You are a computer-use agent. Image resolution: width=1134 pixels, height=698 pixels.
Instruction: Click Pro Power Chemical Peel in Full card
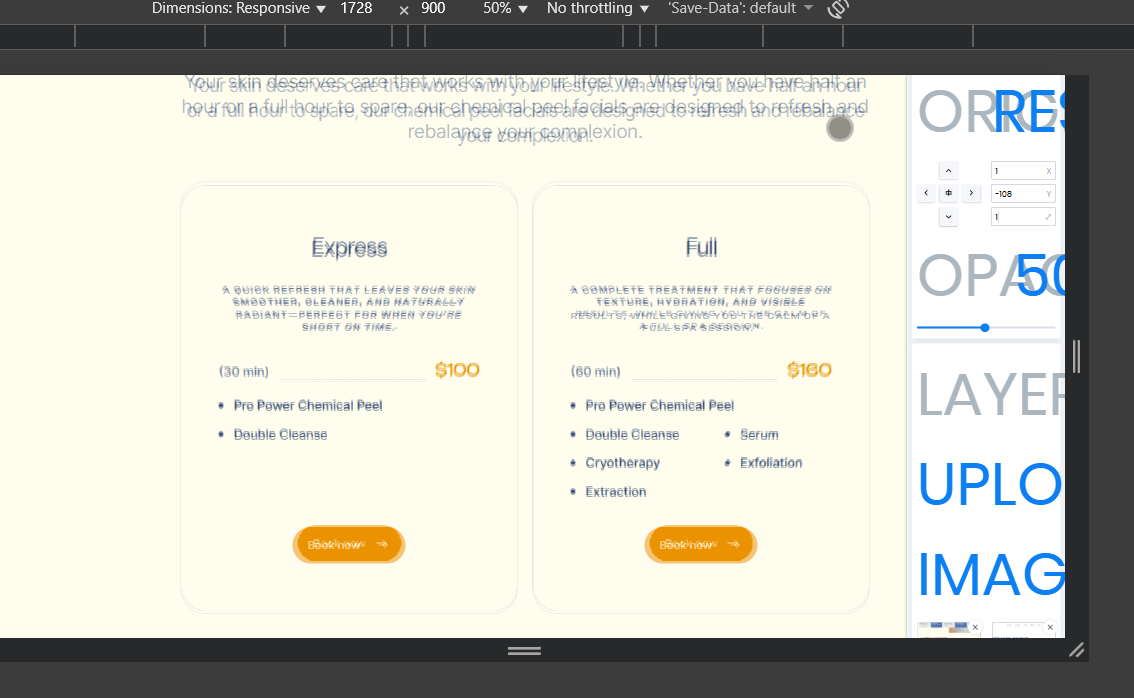click(660, 406)
